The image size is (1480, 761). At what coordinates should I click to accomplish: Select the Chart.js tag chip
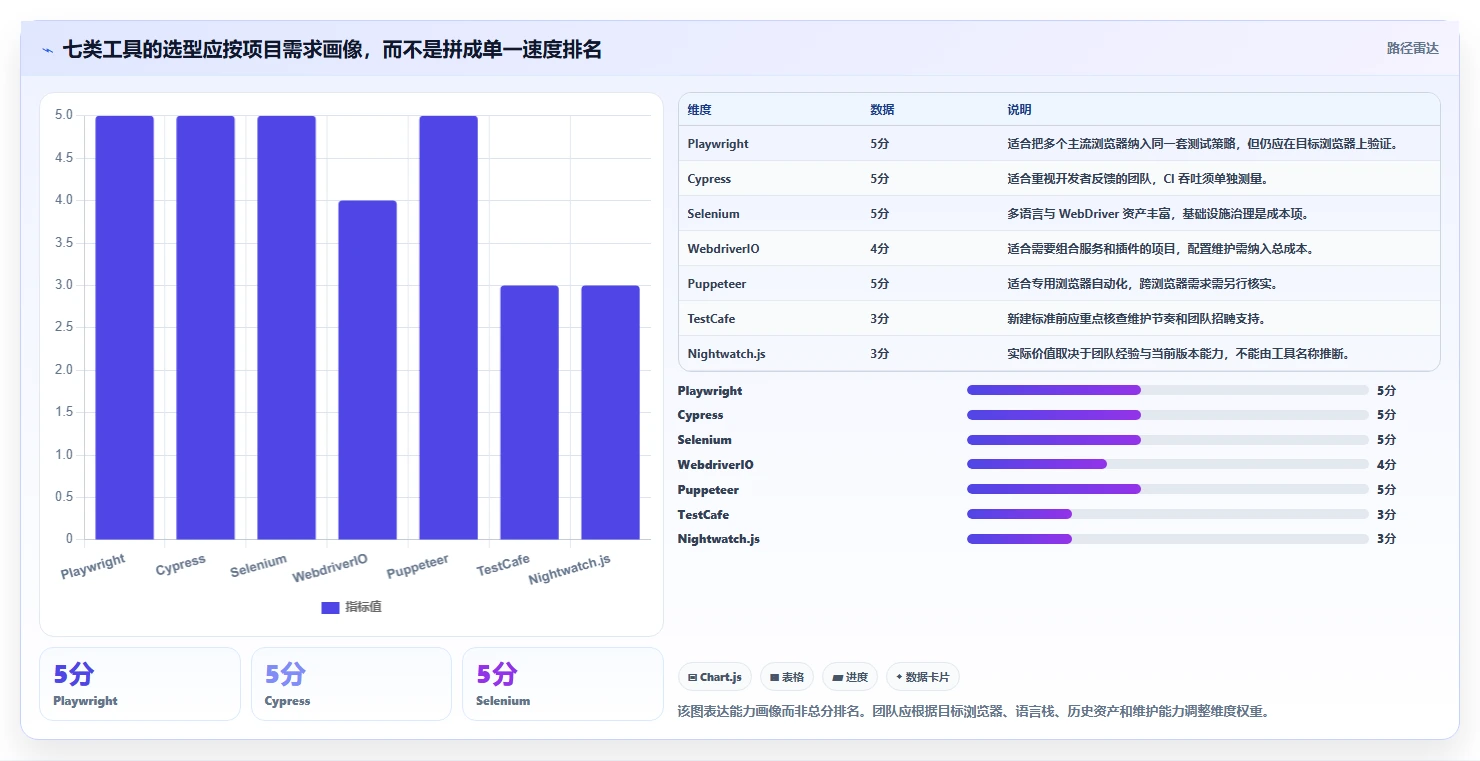point(715,677)
